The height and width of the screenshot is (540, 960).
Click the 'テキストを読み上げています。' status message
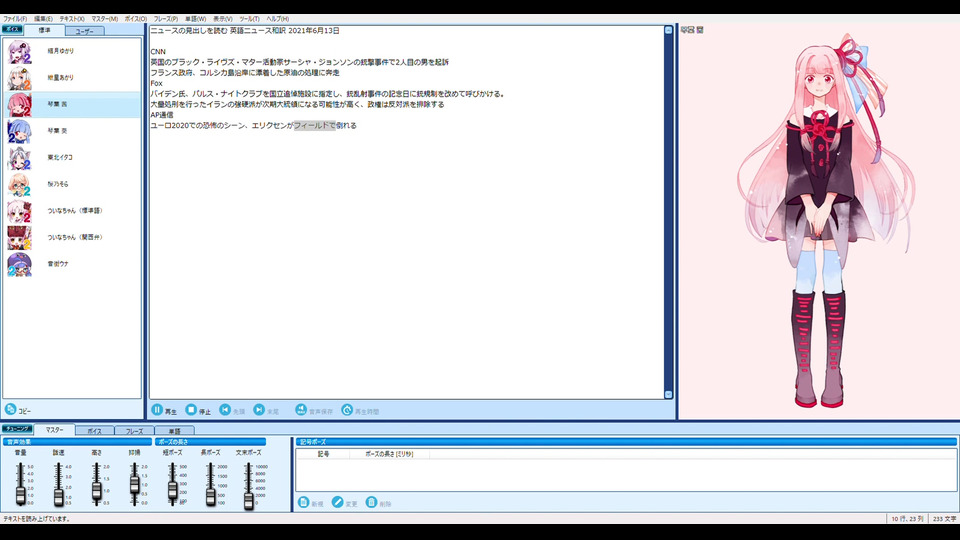tap(37, 519)
